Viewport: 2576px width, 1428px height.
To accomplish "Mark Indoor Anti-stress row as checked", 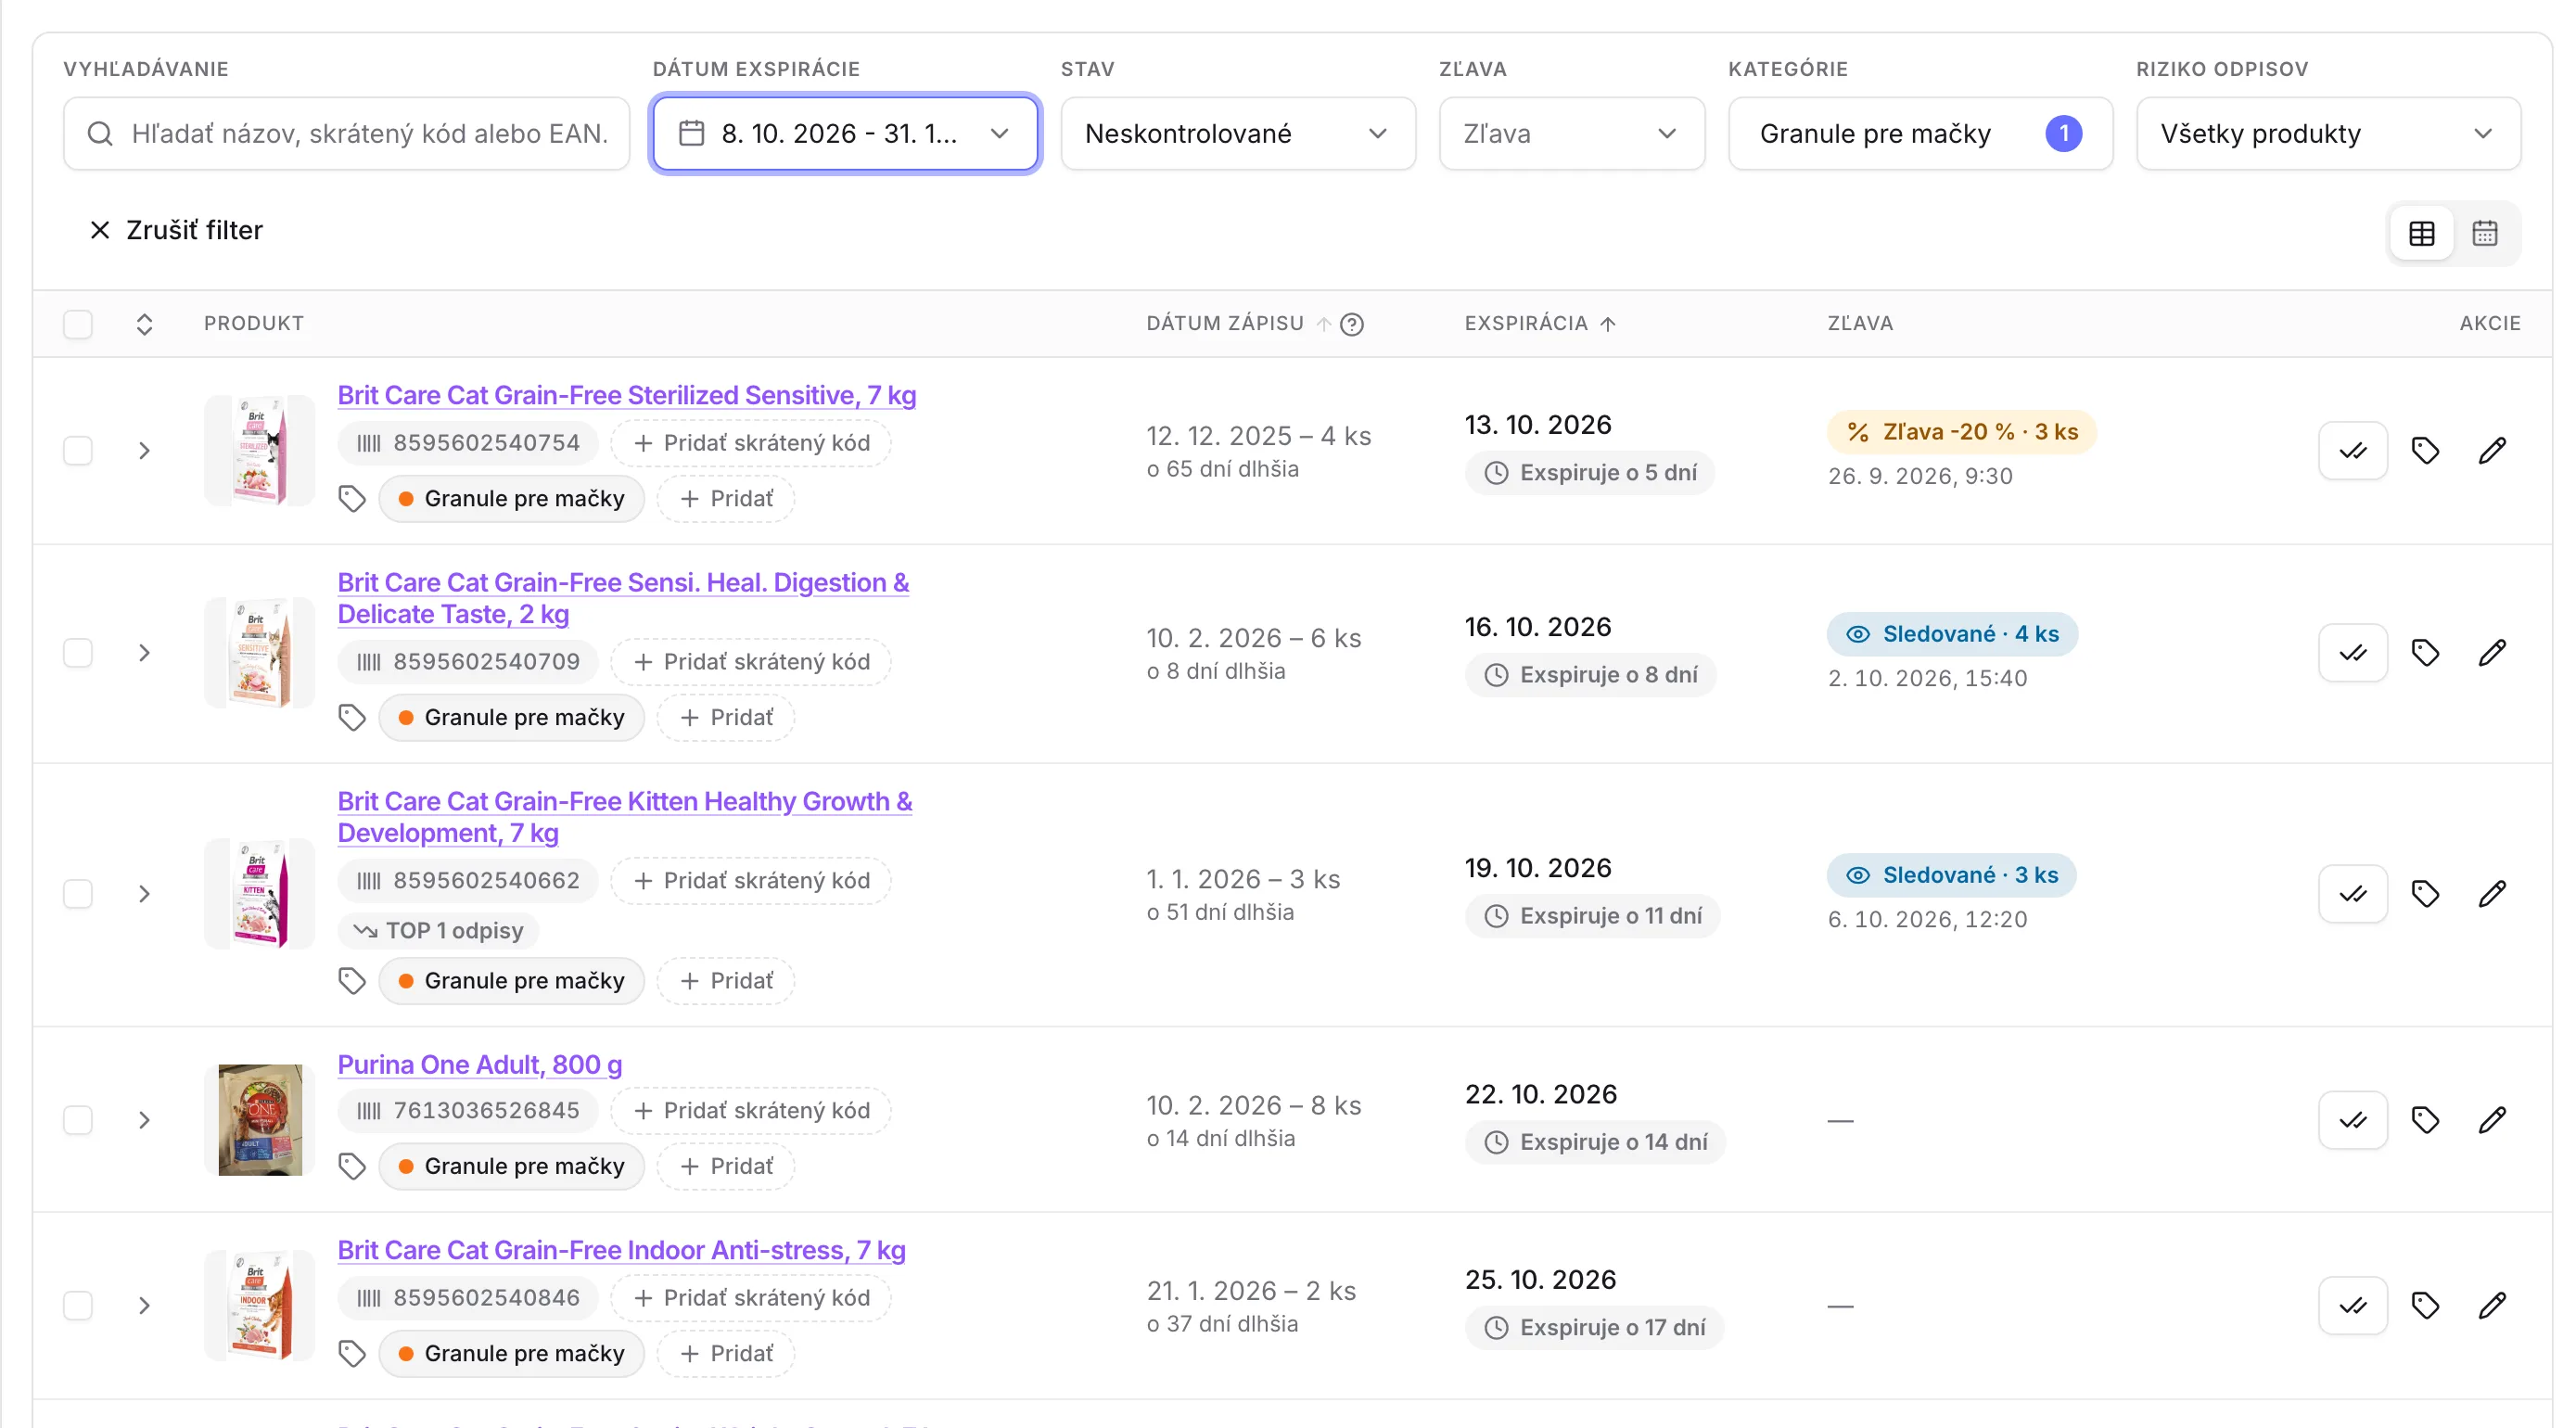I will click(x=2353, y=1306).
